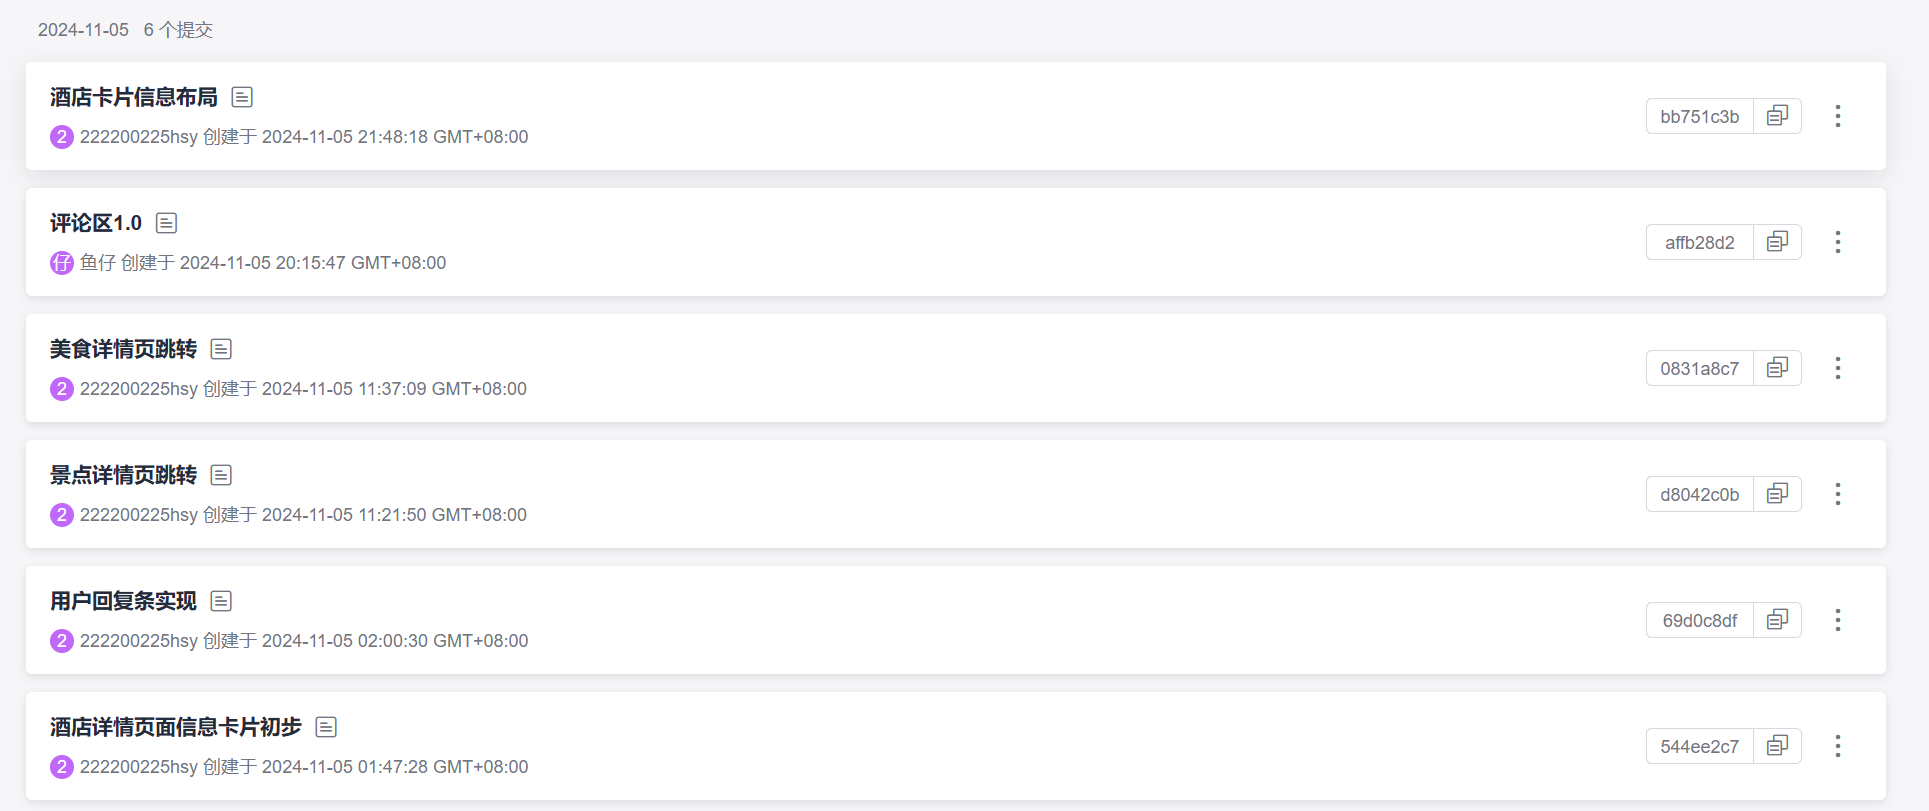Open commit via d8042c0b hash label

point(1699,494)
